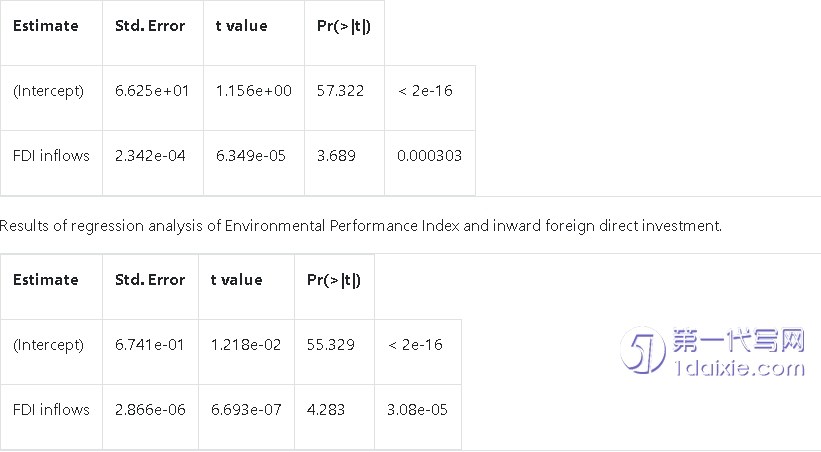Click the 6.741e-01 intercept cell

(x=149, y=345)
